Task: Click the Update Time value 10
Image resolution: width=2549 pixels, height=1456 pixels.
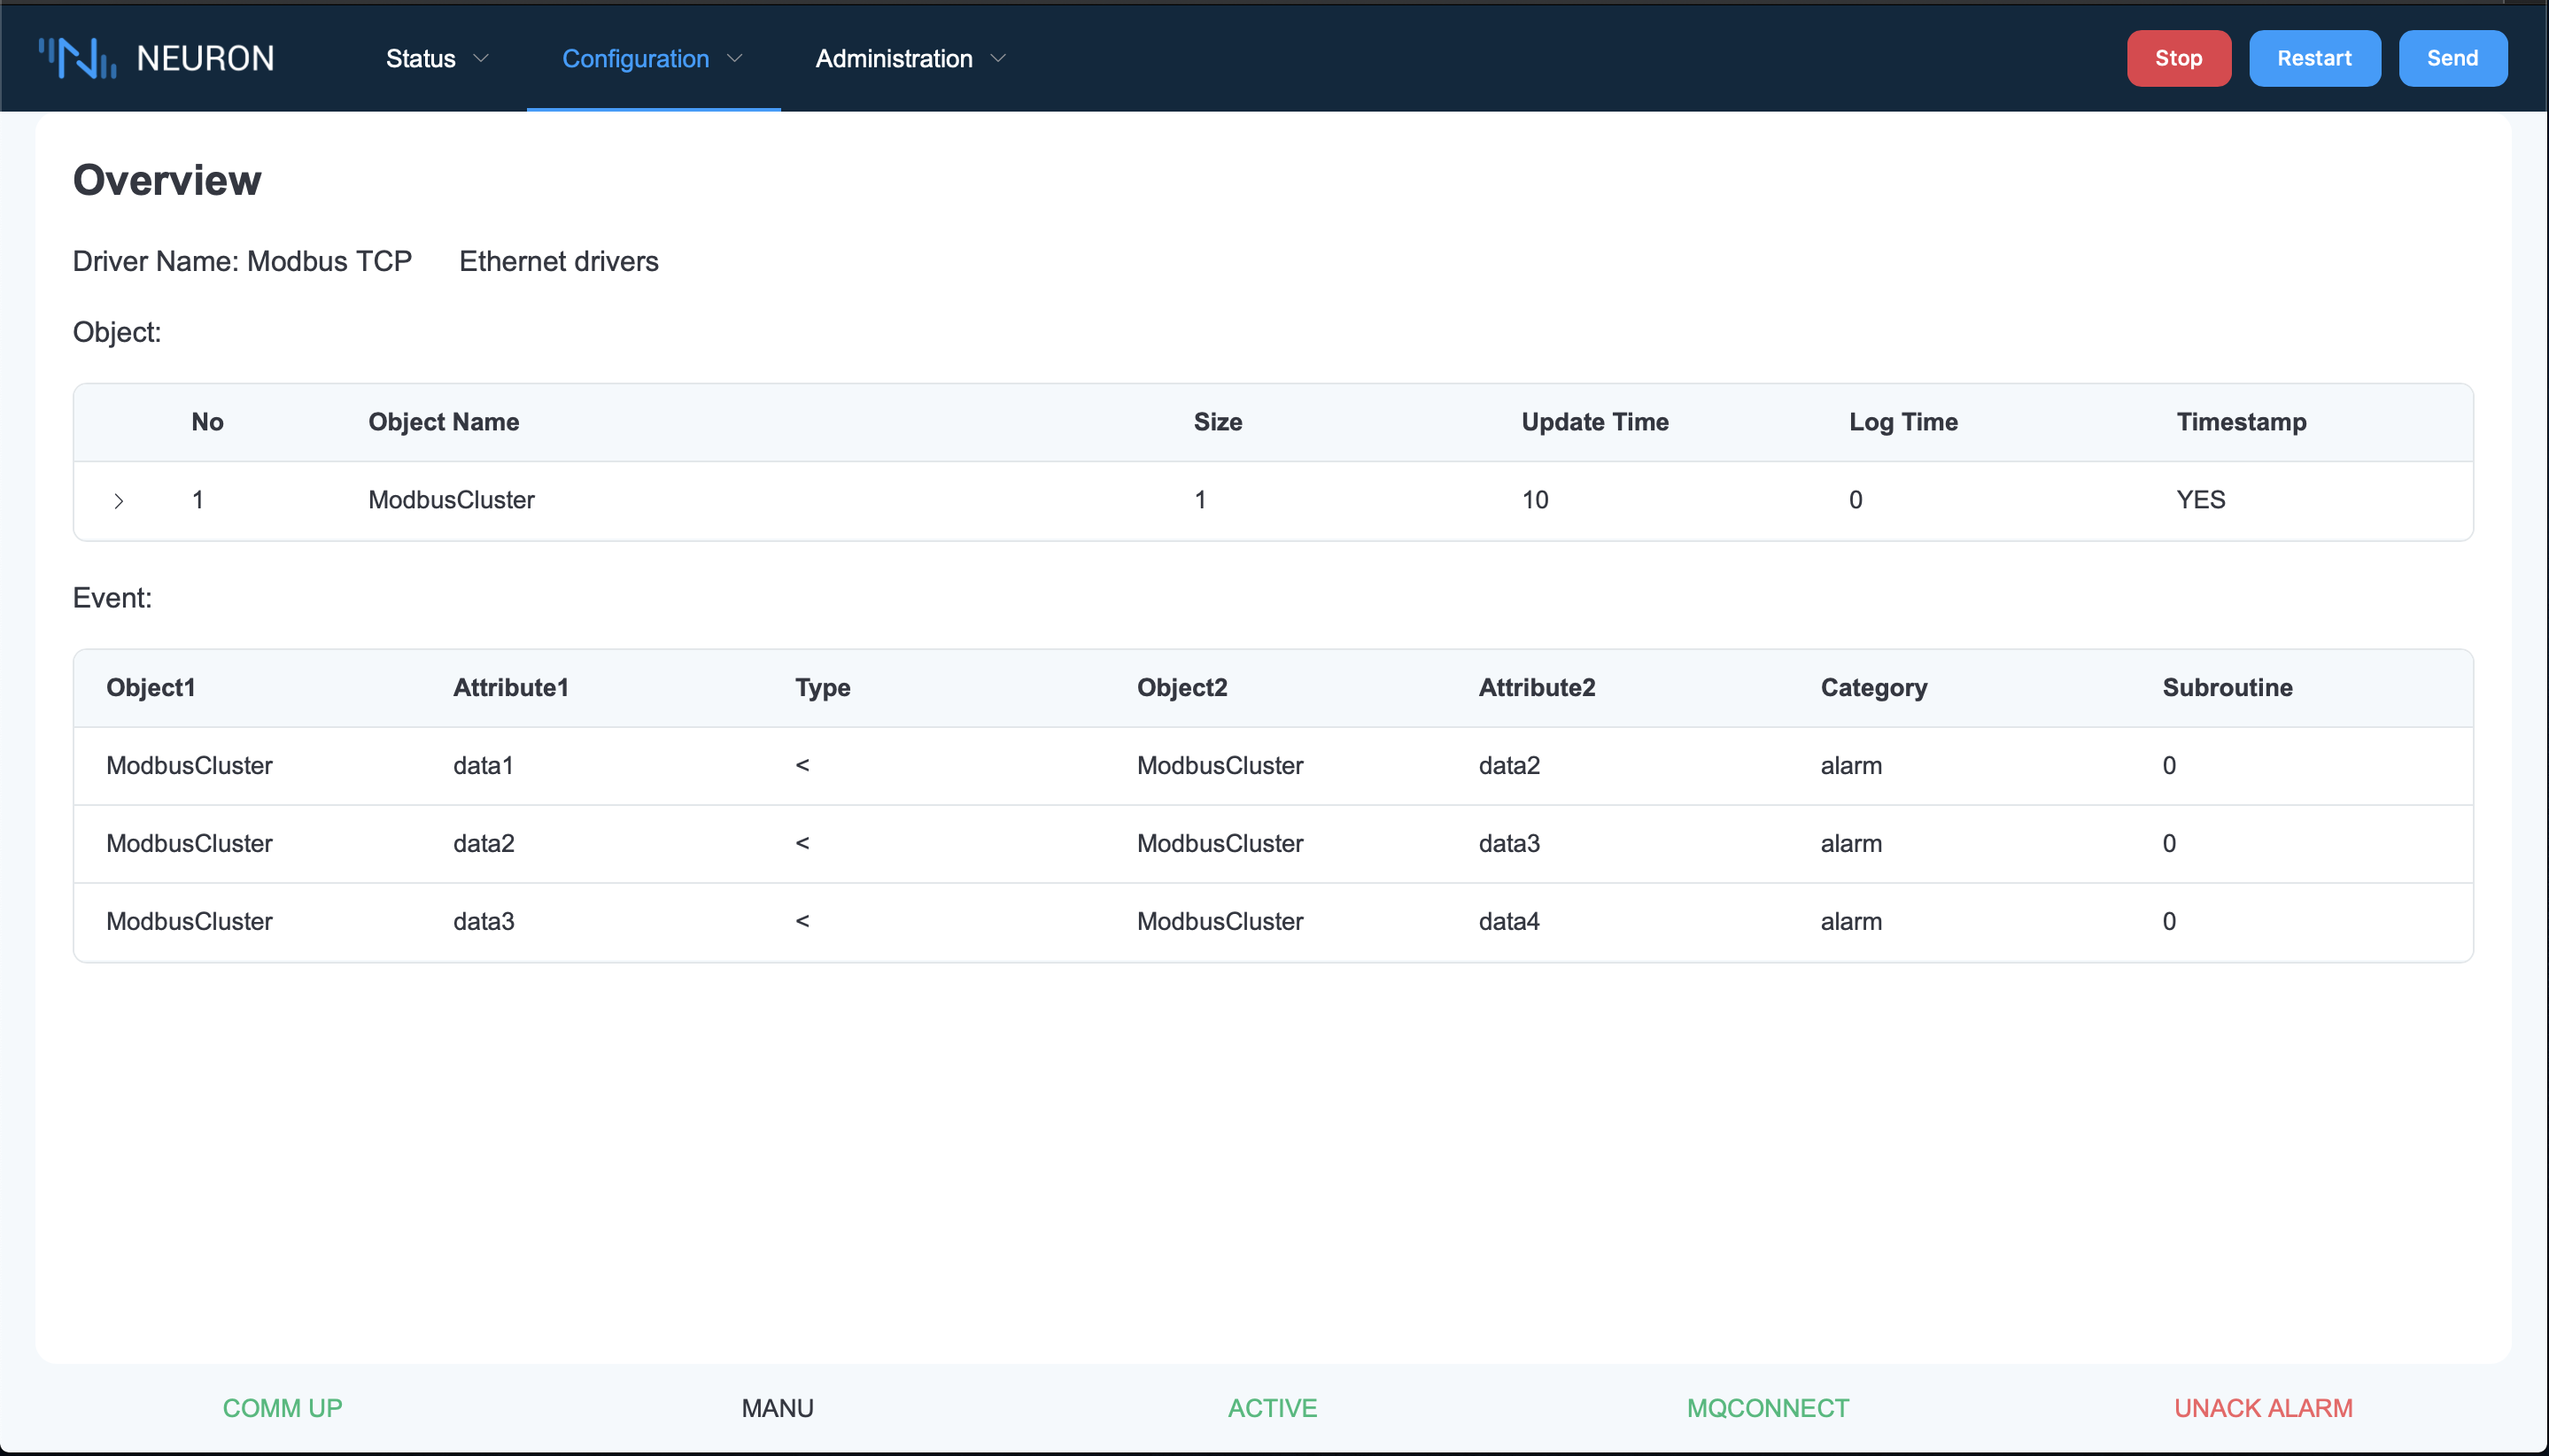Action: 1534,500
